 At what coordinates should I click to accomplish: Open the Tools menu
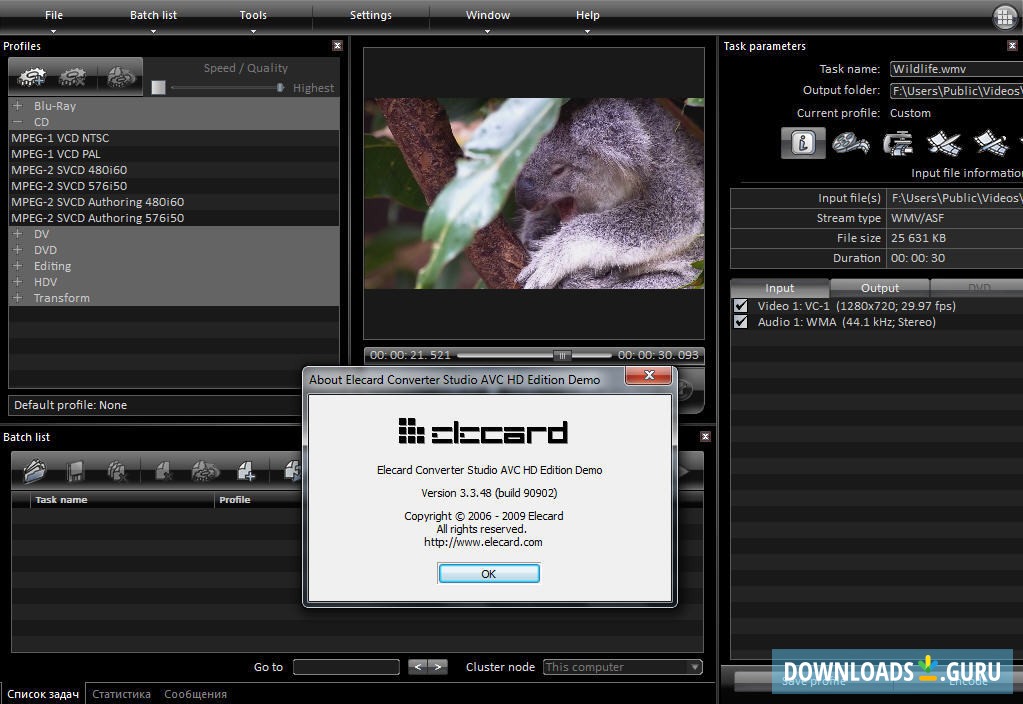(x=253, y=15)
